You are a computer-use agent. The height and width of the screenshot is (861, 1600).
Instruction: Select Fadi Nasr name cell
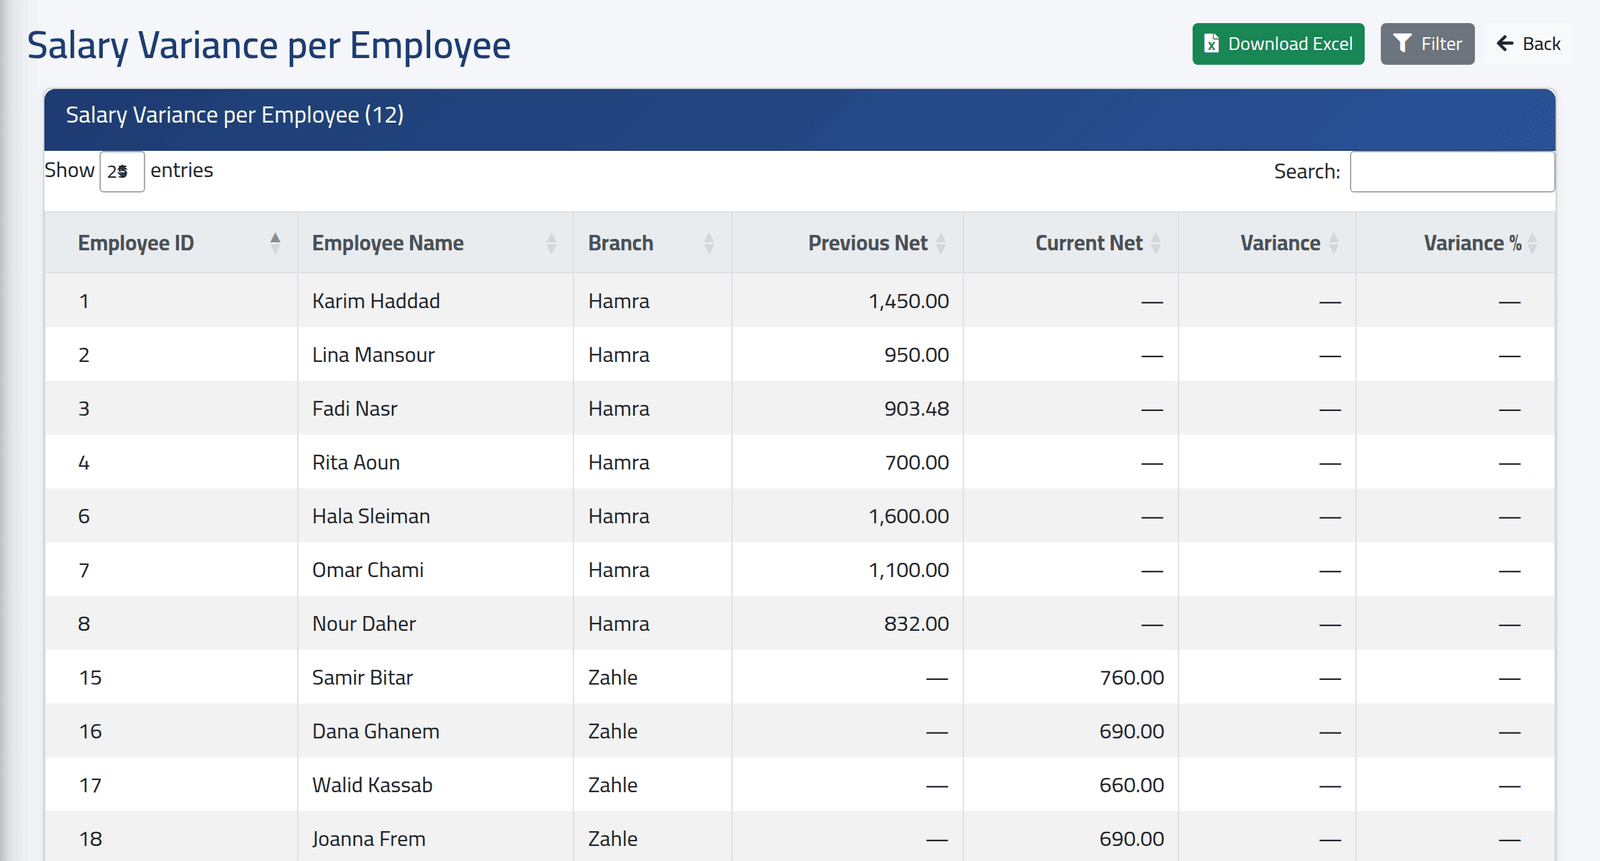click(x=435, y=408)
